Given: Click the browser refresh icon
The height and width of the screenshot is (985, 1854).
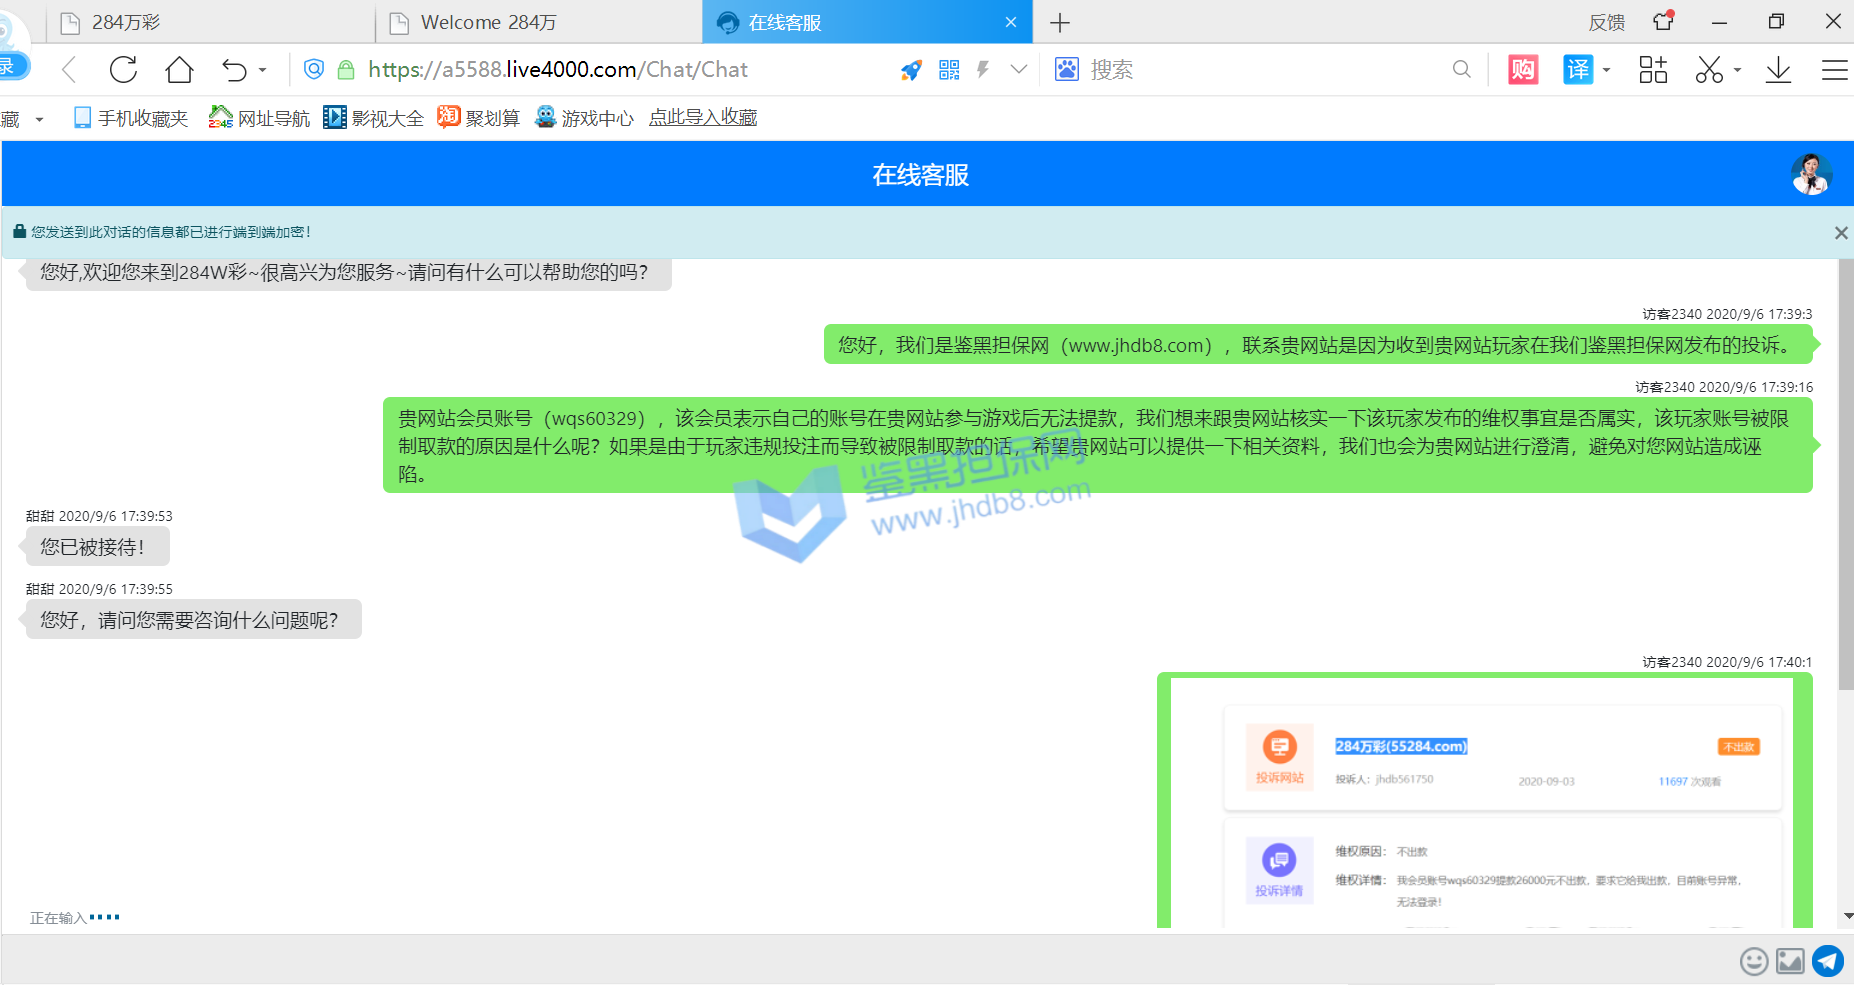Looking at the screenshot, I should point(123,70).
